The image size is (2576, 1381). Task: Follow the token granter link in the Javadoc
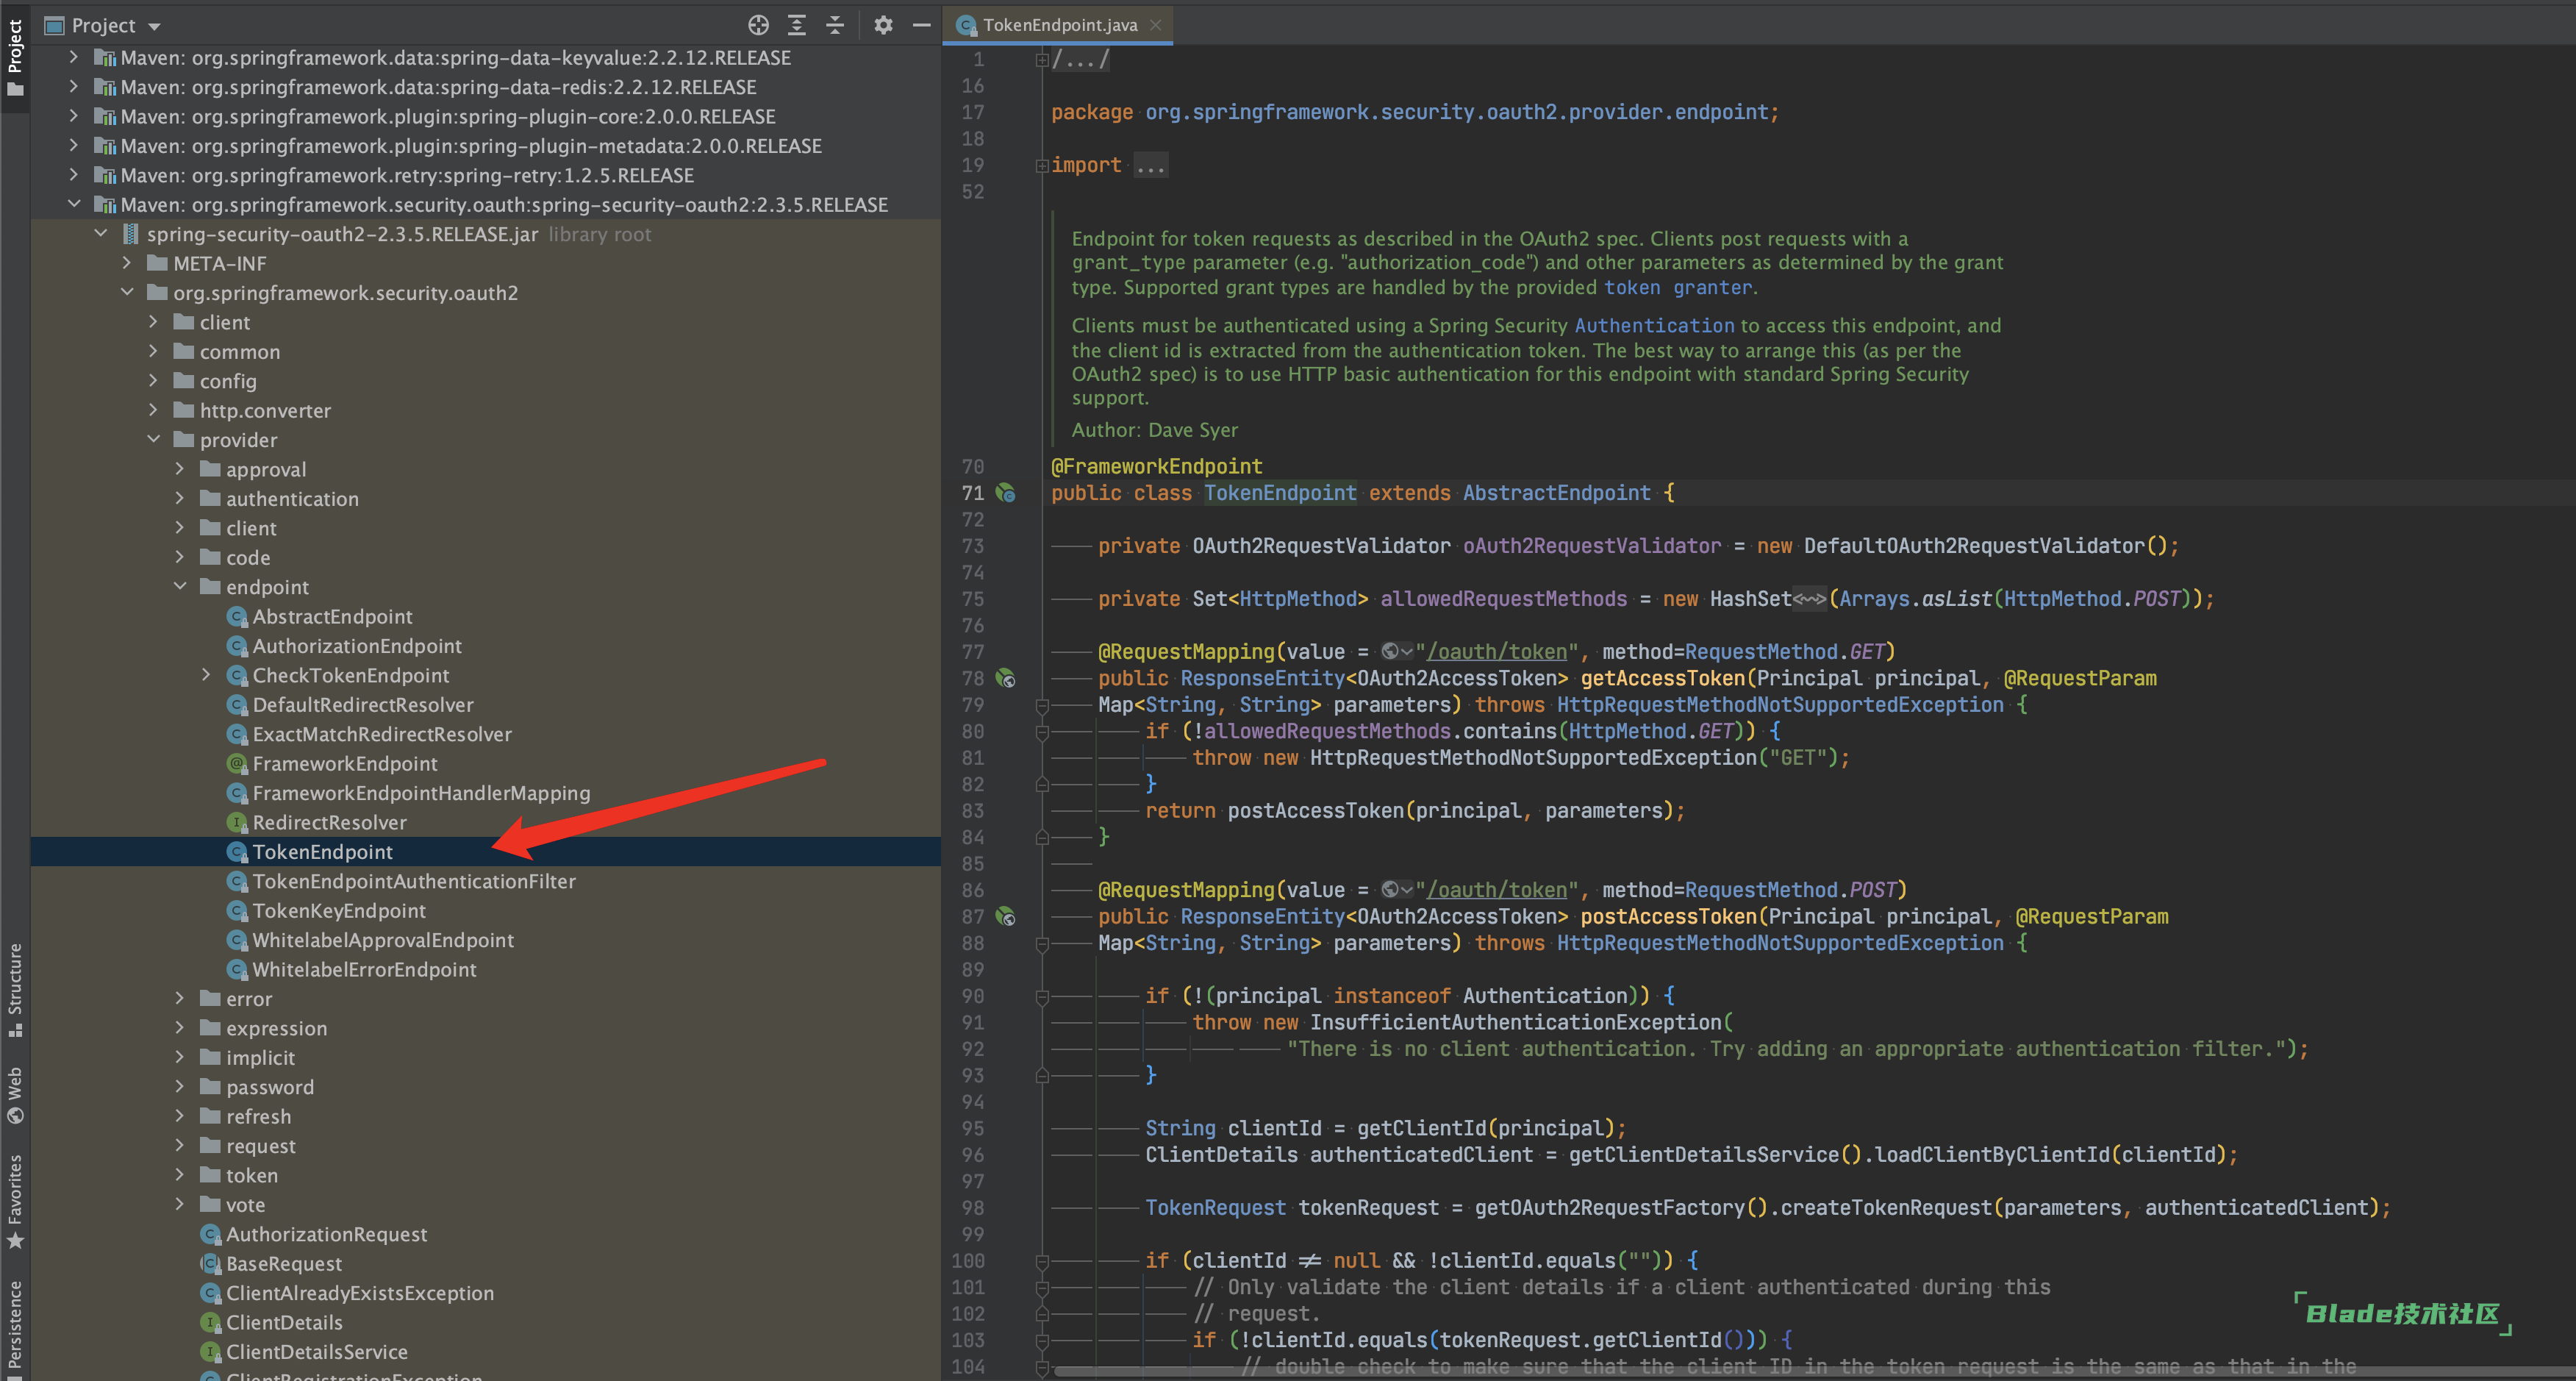(x=1678, y=288)
